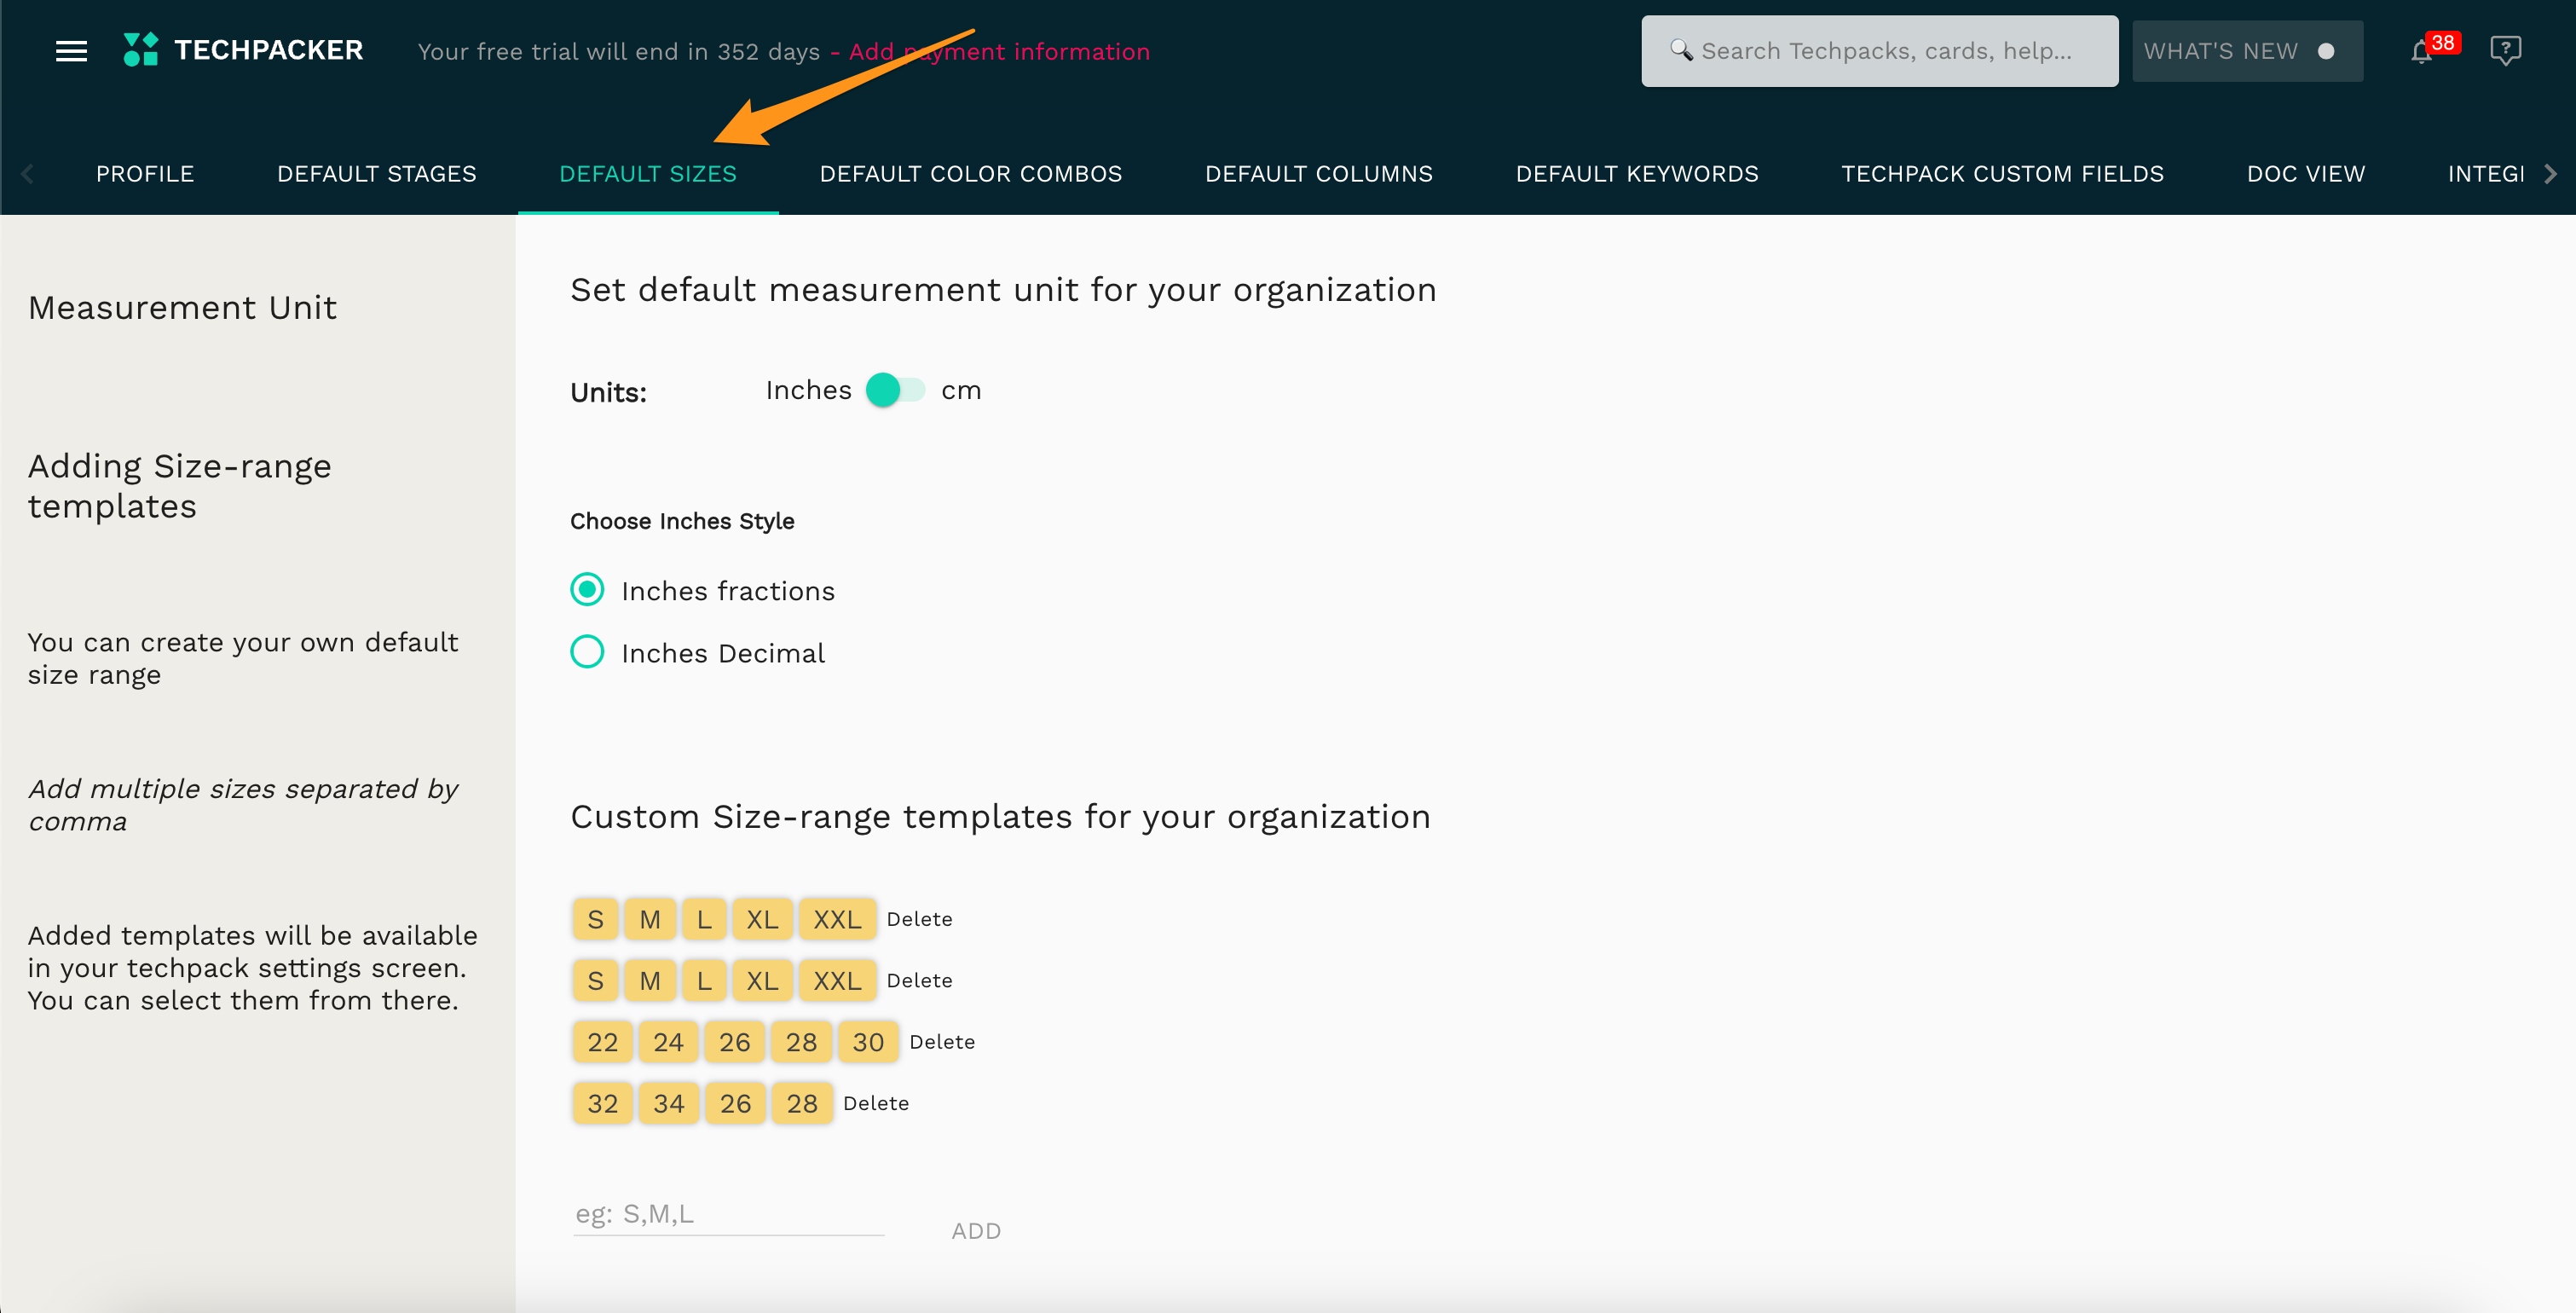Click the XXL chip in first template
Viewport: 2576px width, 1313px height.
pyautogui.click(x=837, y=919)
